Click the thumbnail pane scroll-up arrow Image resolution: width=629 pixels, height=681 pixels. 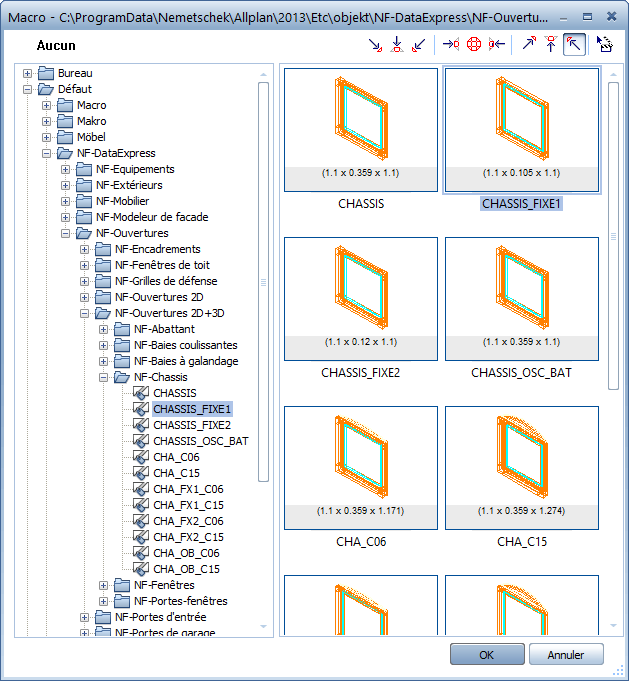[x=613, y=75]
